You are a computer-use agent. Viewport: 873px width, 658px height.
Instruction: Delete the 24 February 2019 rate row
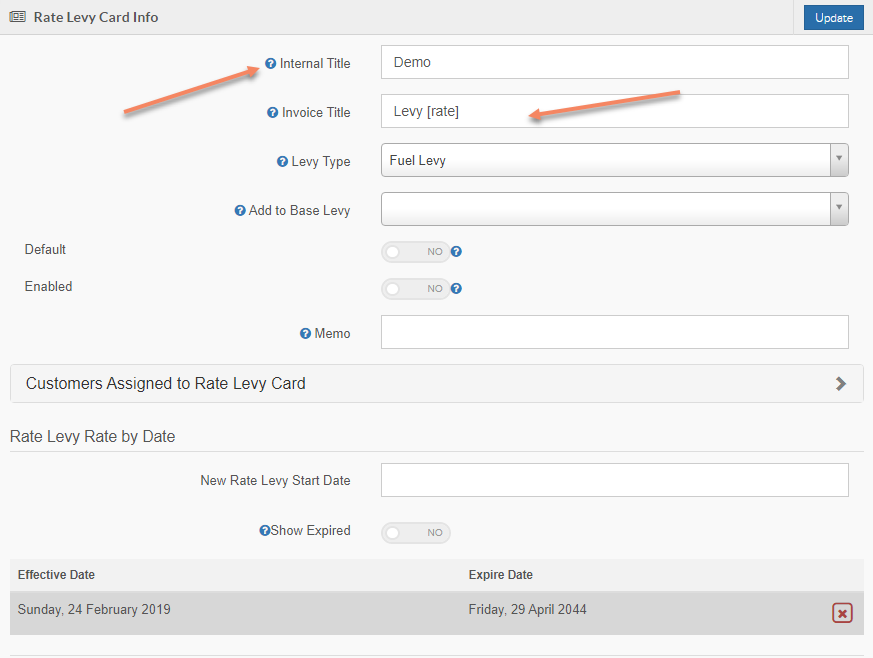841,613
